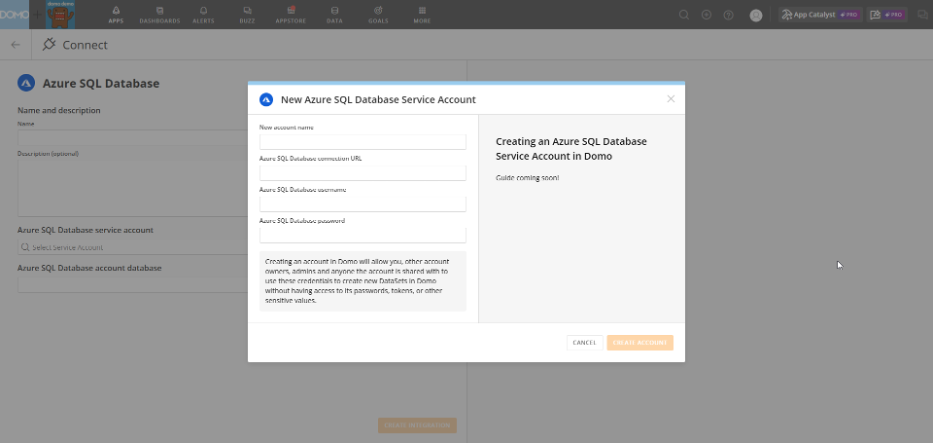Open the chat icon at the header's end
This screenshot has width=934, height=444.
(x=923, y=15)
